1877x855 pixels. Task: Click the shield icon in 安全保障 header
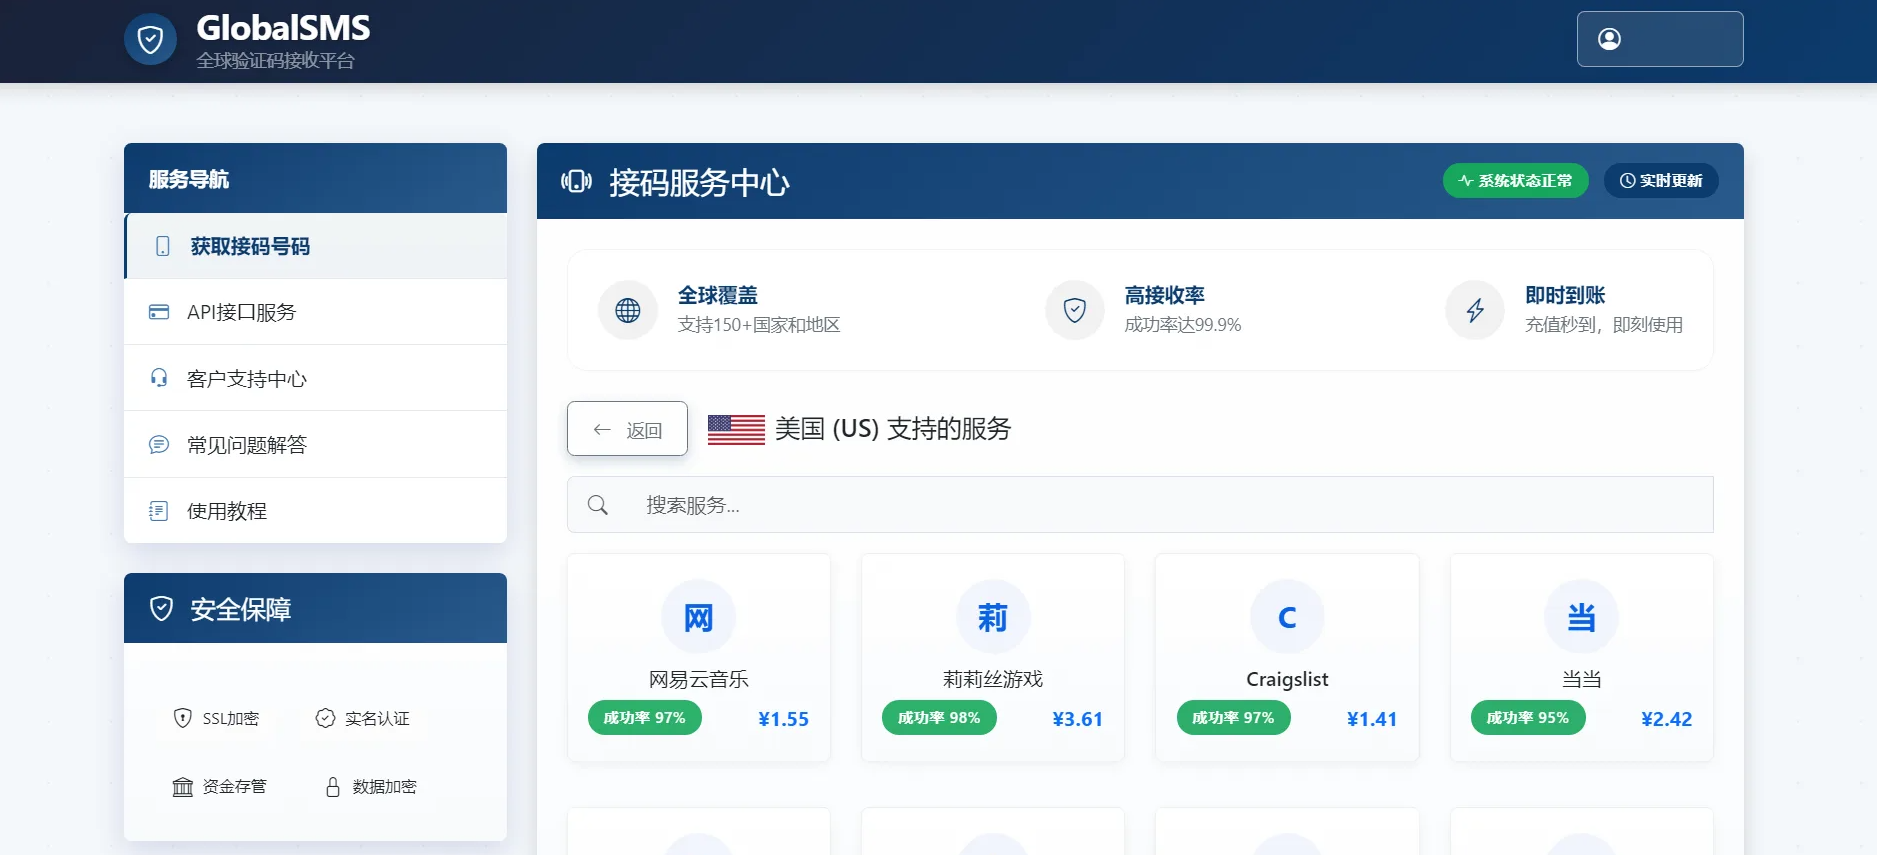coord(161,608)
